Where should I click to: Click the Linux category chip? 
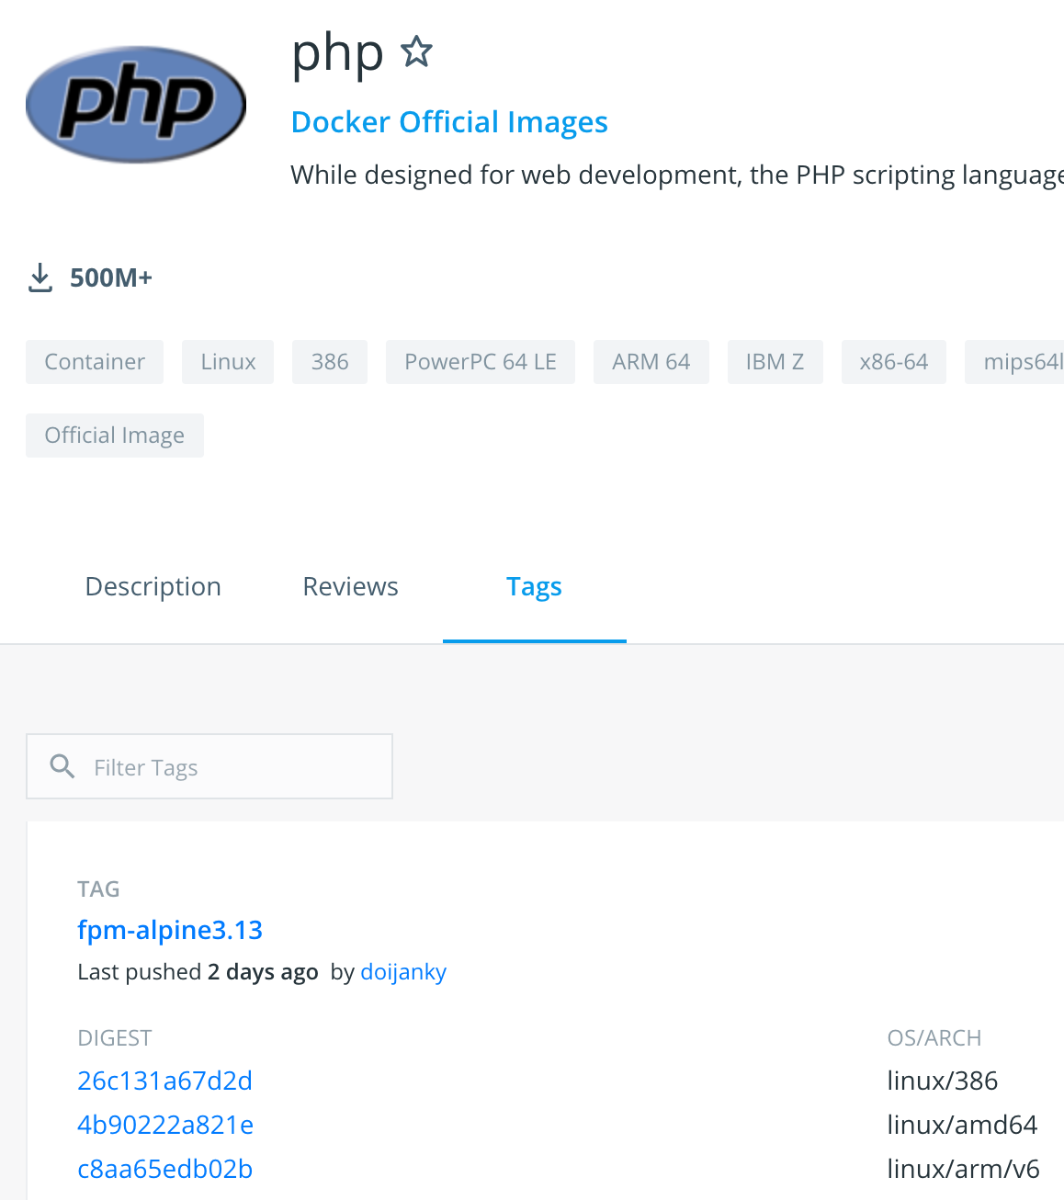228,362
